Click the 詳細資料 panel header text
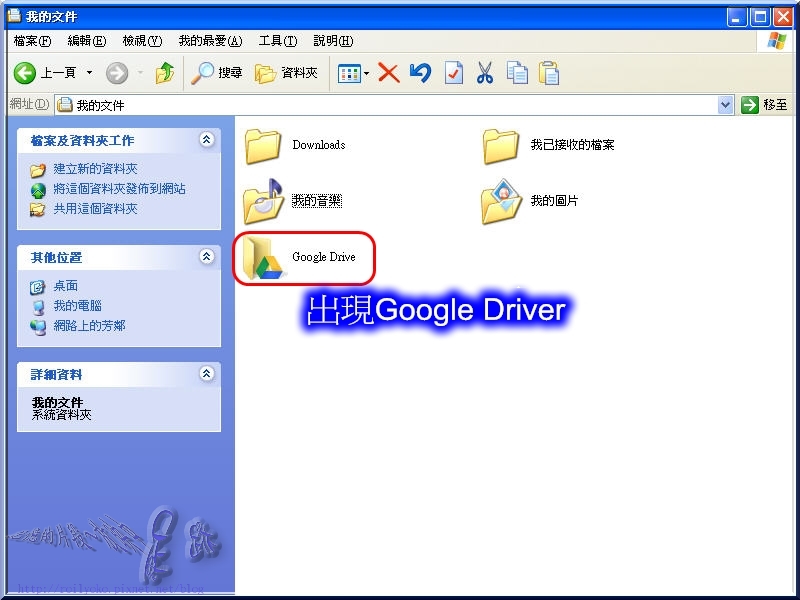 click(56, 374)
